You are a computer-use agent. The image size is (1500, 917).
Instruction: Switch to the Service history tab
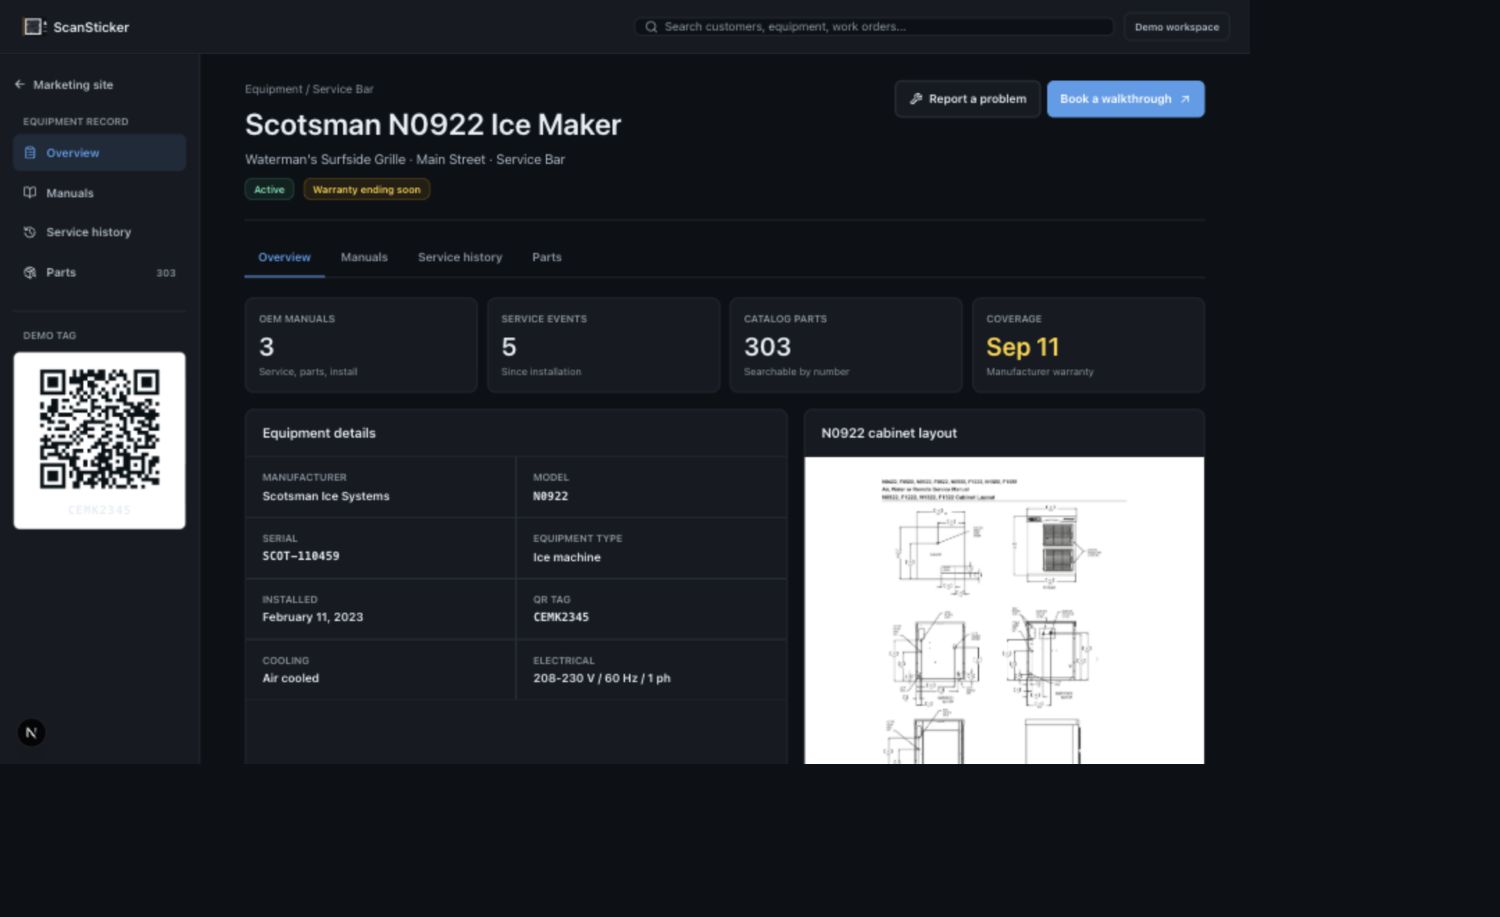(460, 257)
